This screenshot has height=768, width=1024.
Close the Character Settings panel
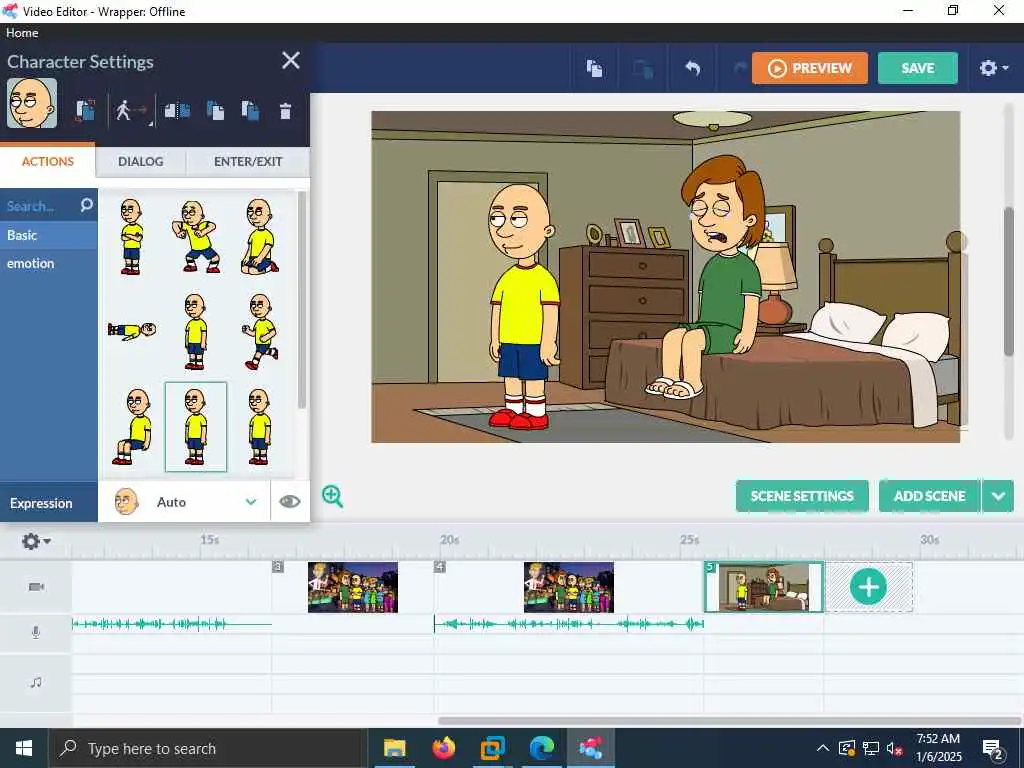(x=291, y=60)
